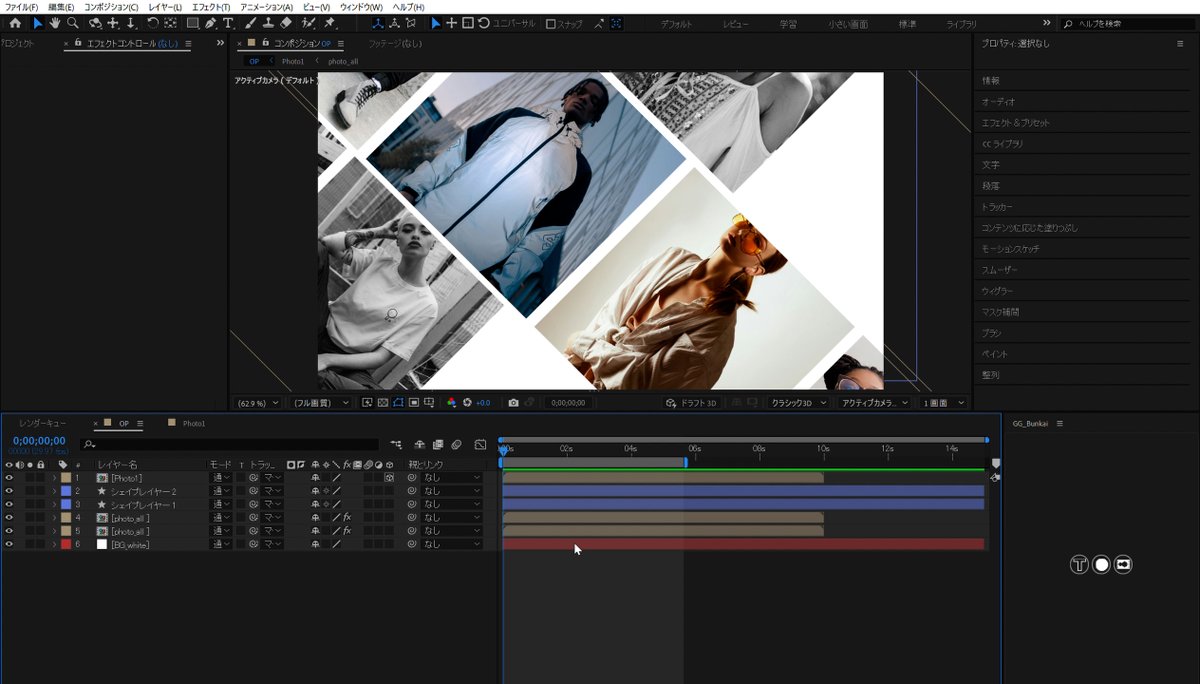Viewport: 1200px width, 684px height.
Task: Open the エフェクト＆プリセット panel
Action: click(x=1015, y=122)
